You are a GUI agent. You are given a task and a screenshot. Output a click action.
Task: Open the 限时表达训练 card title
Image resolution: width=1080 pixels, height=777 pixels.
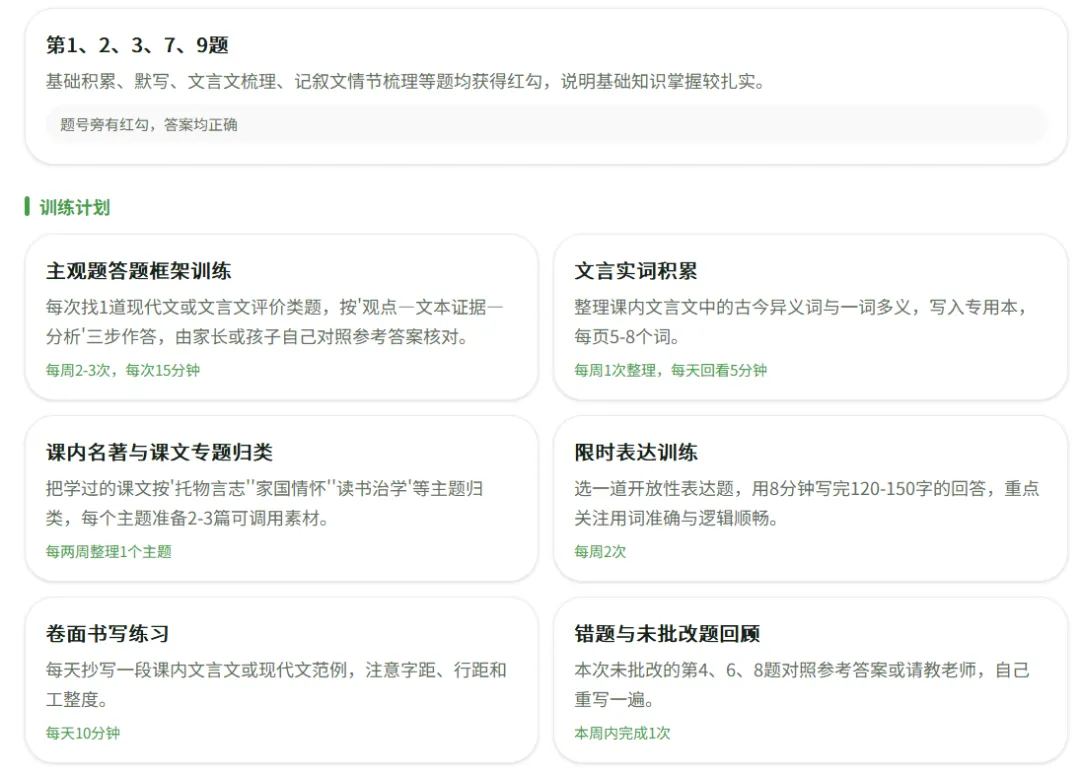pos(636,452)
